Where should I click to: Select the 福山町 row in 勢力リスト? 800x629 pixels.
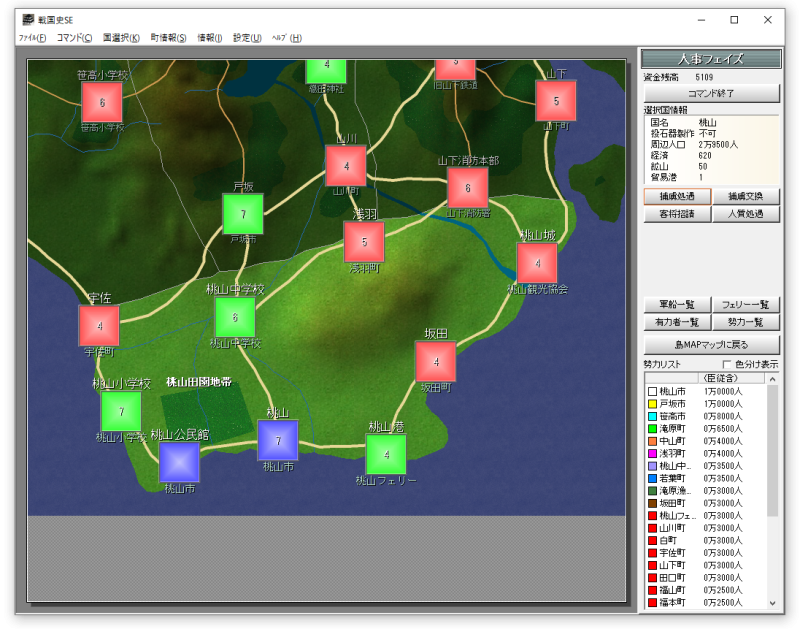706,590
